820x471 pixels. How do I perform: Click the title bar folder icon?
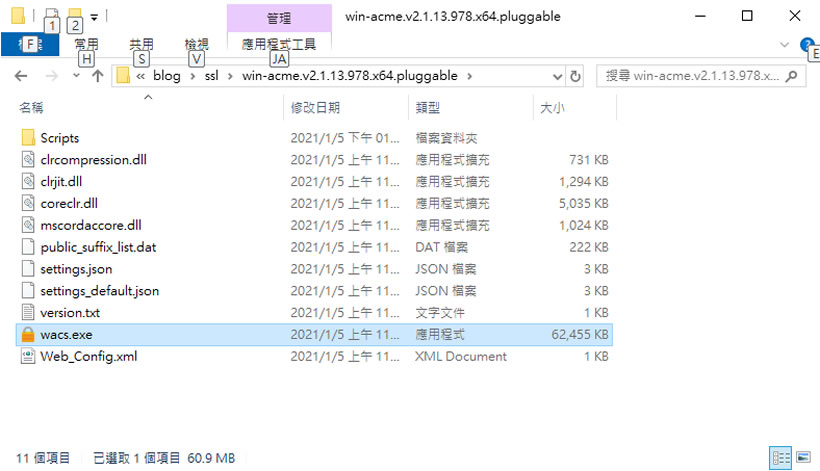(x=18, y=16)
